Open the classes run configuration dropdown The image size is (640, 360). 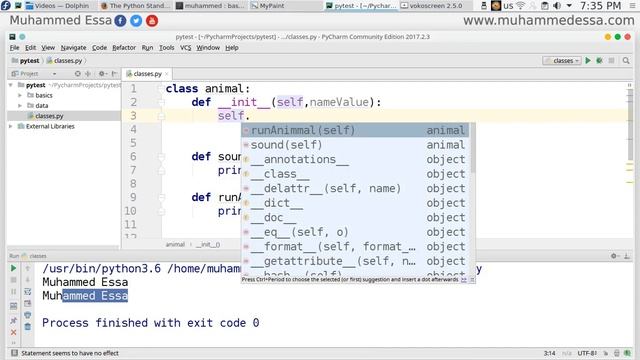click(x=562, y=60)
